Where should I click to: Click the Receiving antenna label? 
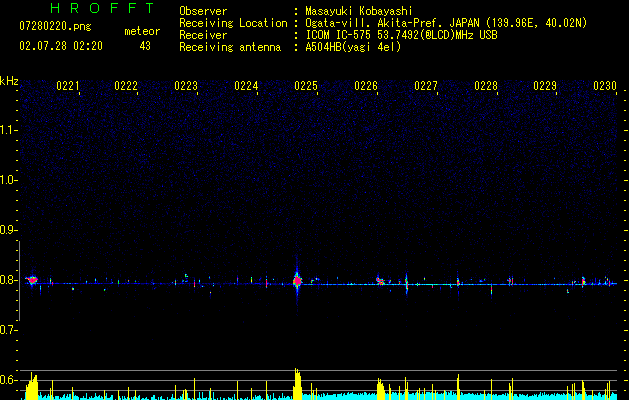click(230, 47)
